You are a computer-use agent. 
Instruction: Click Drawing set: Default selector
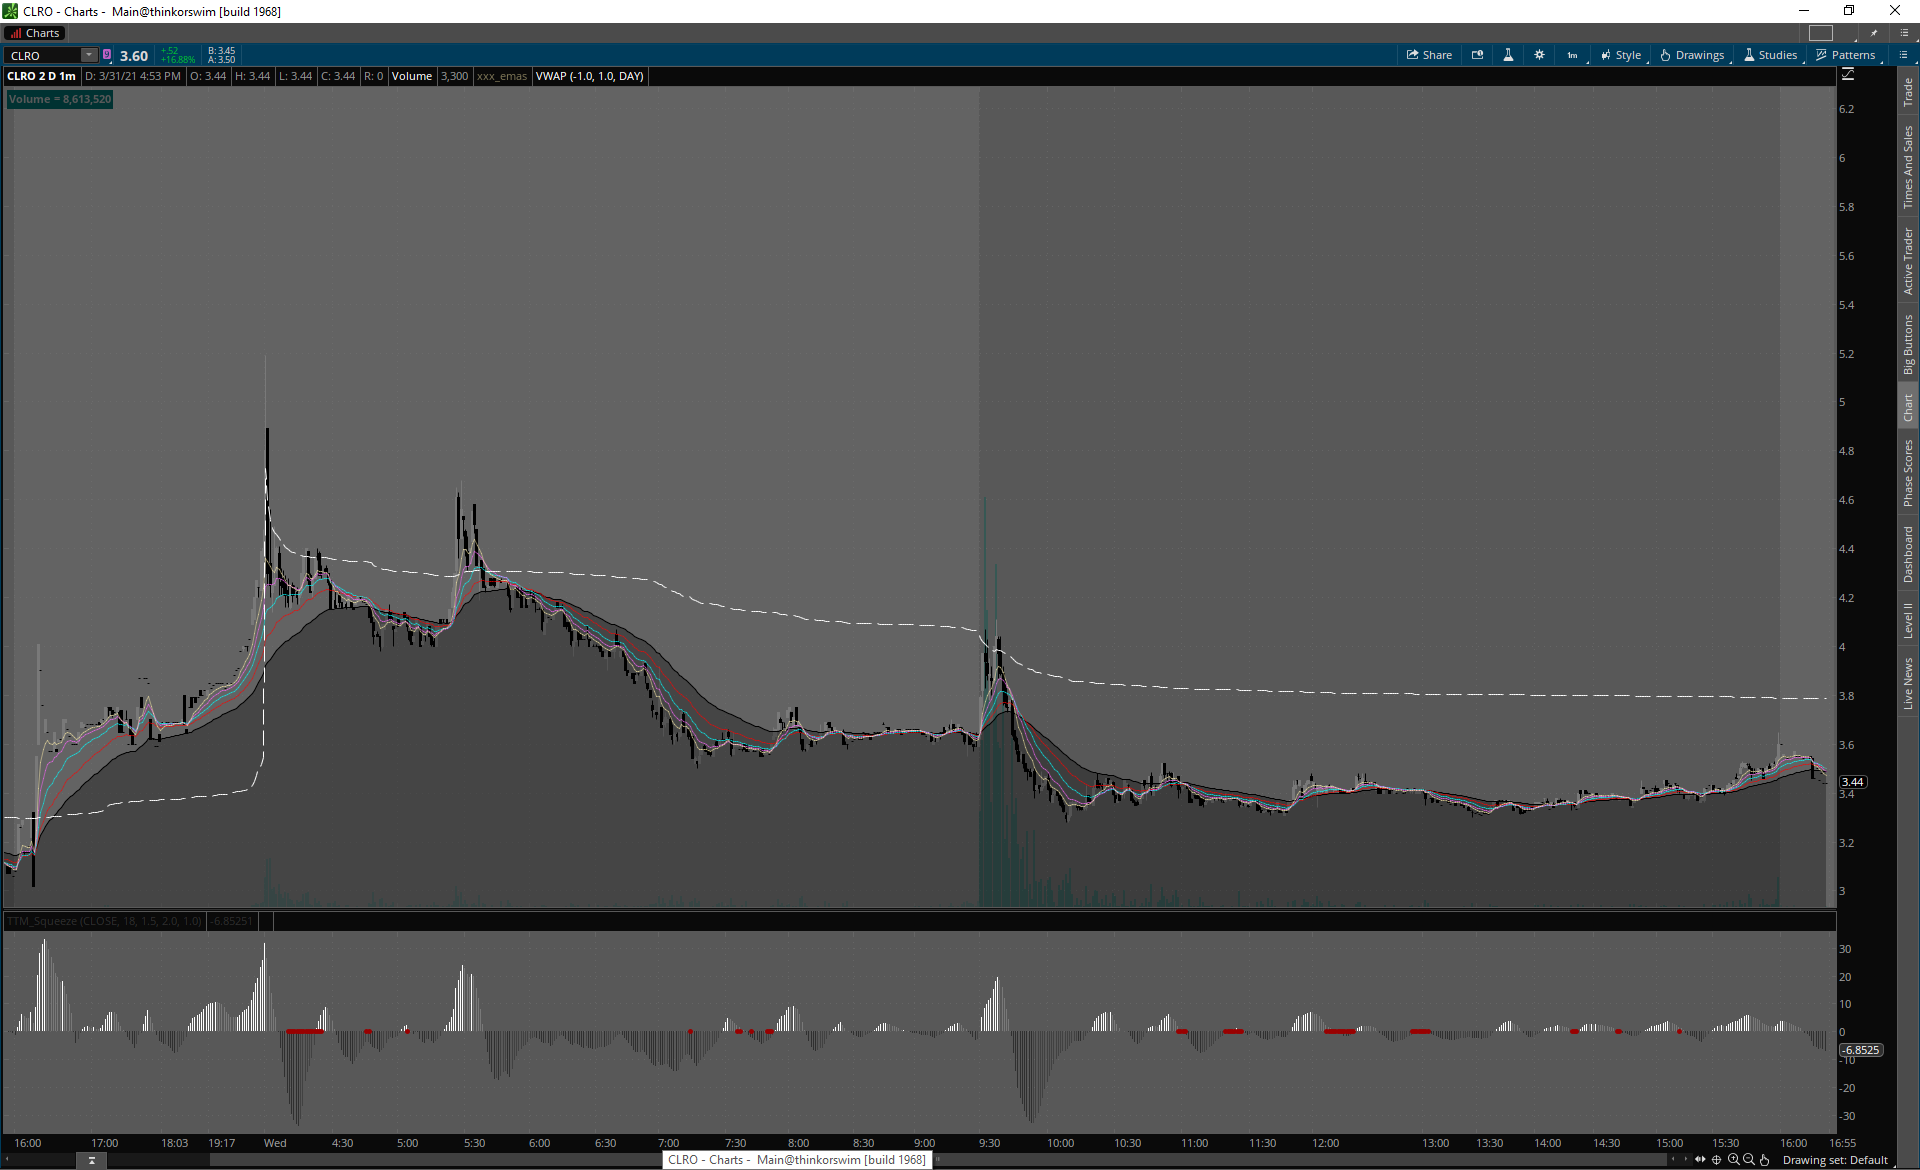click(1834, 1160)
